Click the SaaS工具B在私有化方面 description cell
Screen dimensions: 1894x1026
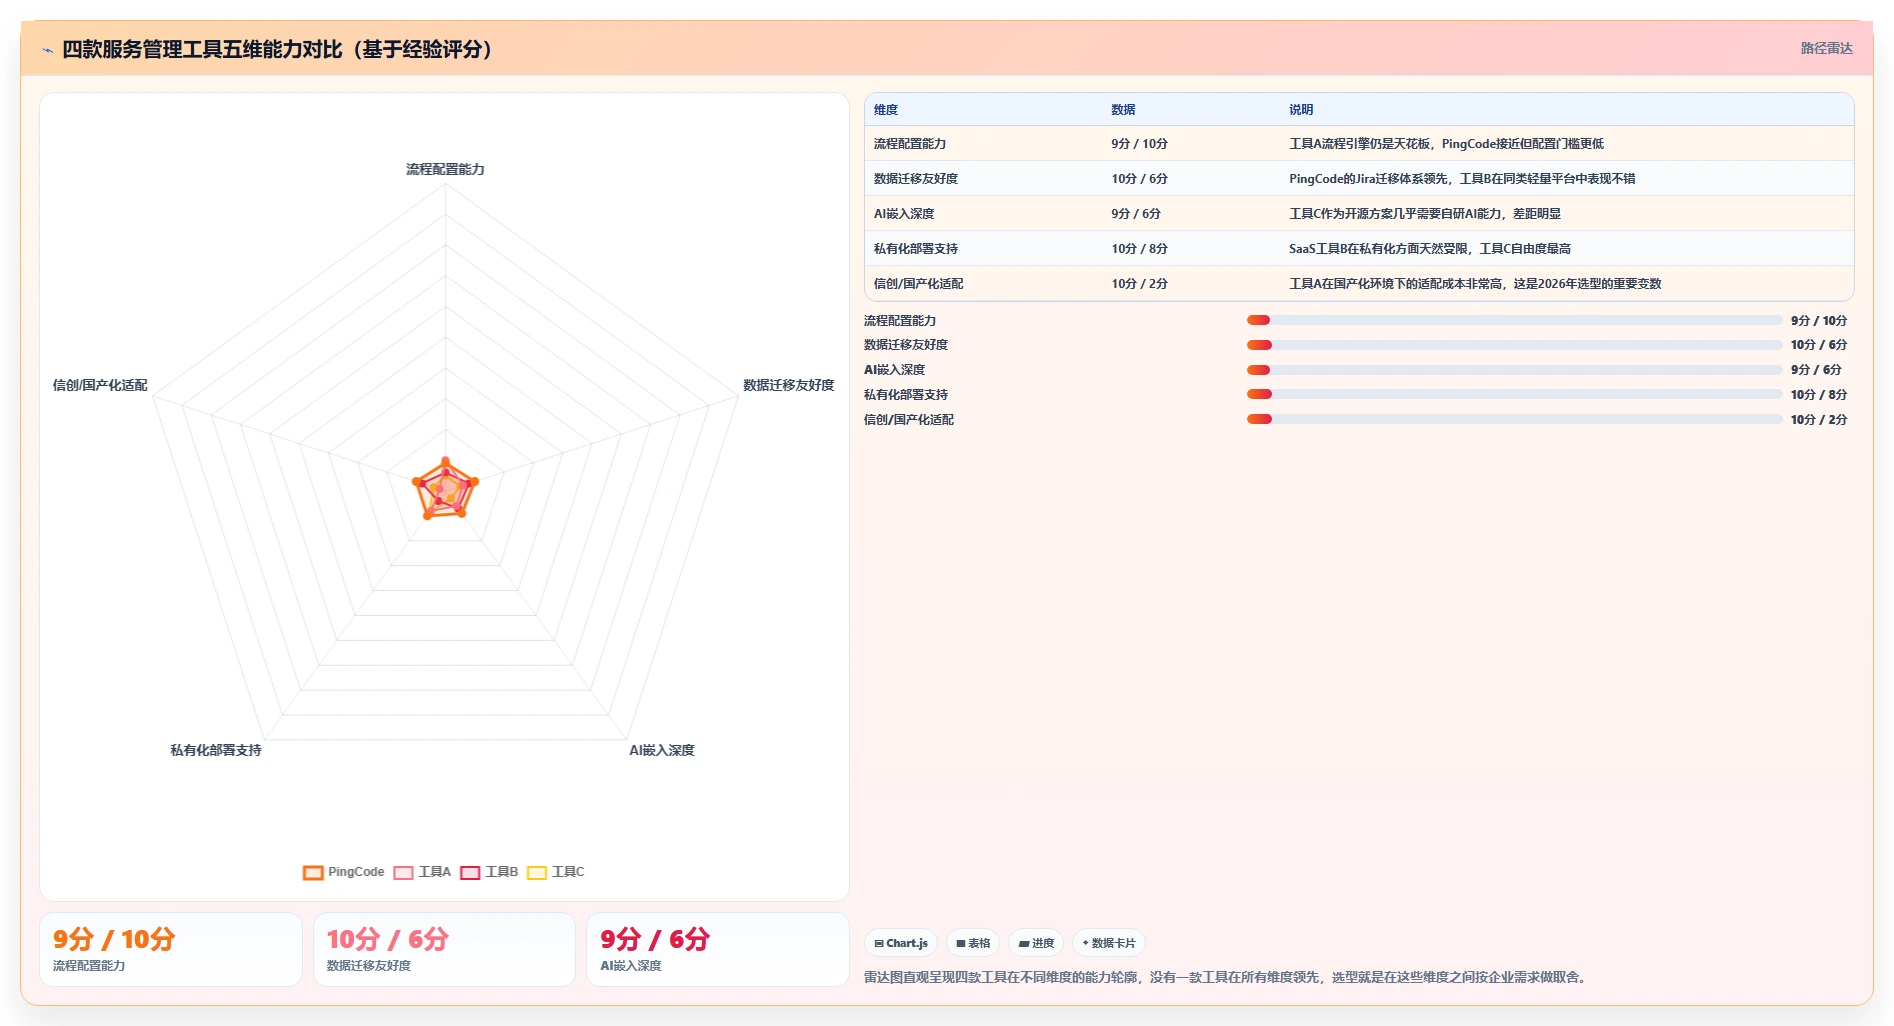pyautogui.click(x=1430, y=249)
